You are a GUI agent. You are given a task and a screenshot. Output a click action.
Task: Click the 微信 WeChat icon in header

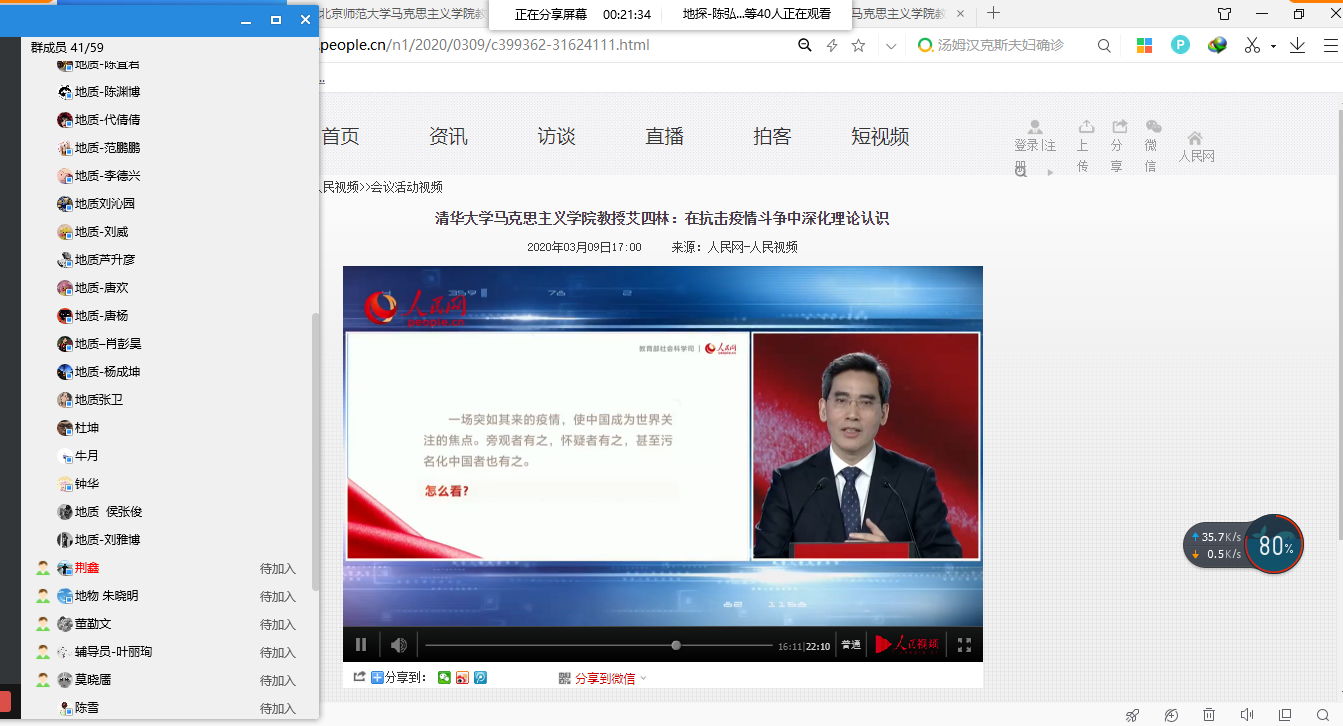(1153, 127)
